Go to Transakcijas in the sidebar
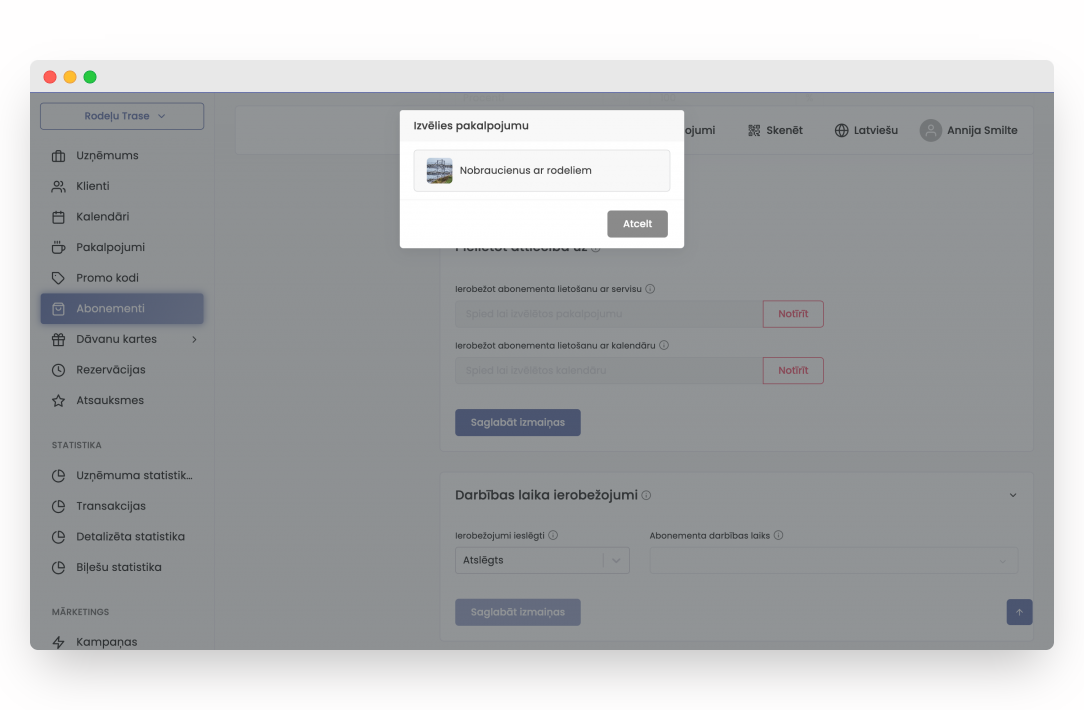Image resolution: width=1084 pixels, height=710 pixels. click(x=110, y=506)
